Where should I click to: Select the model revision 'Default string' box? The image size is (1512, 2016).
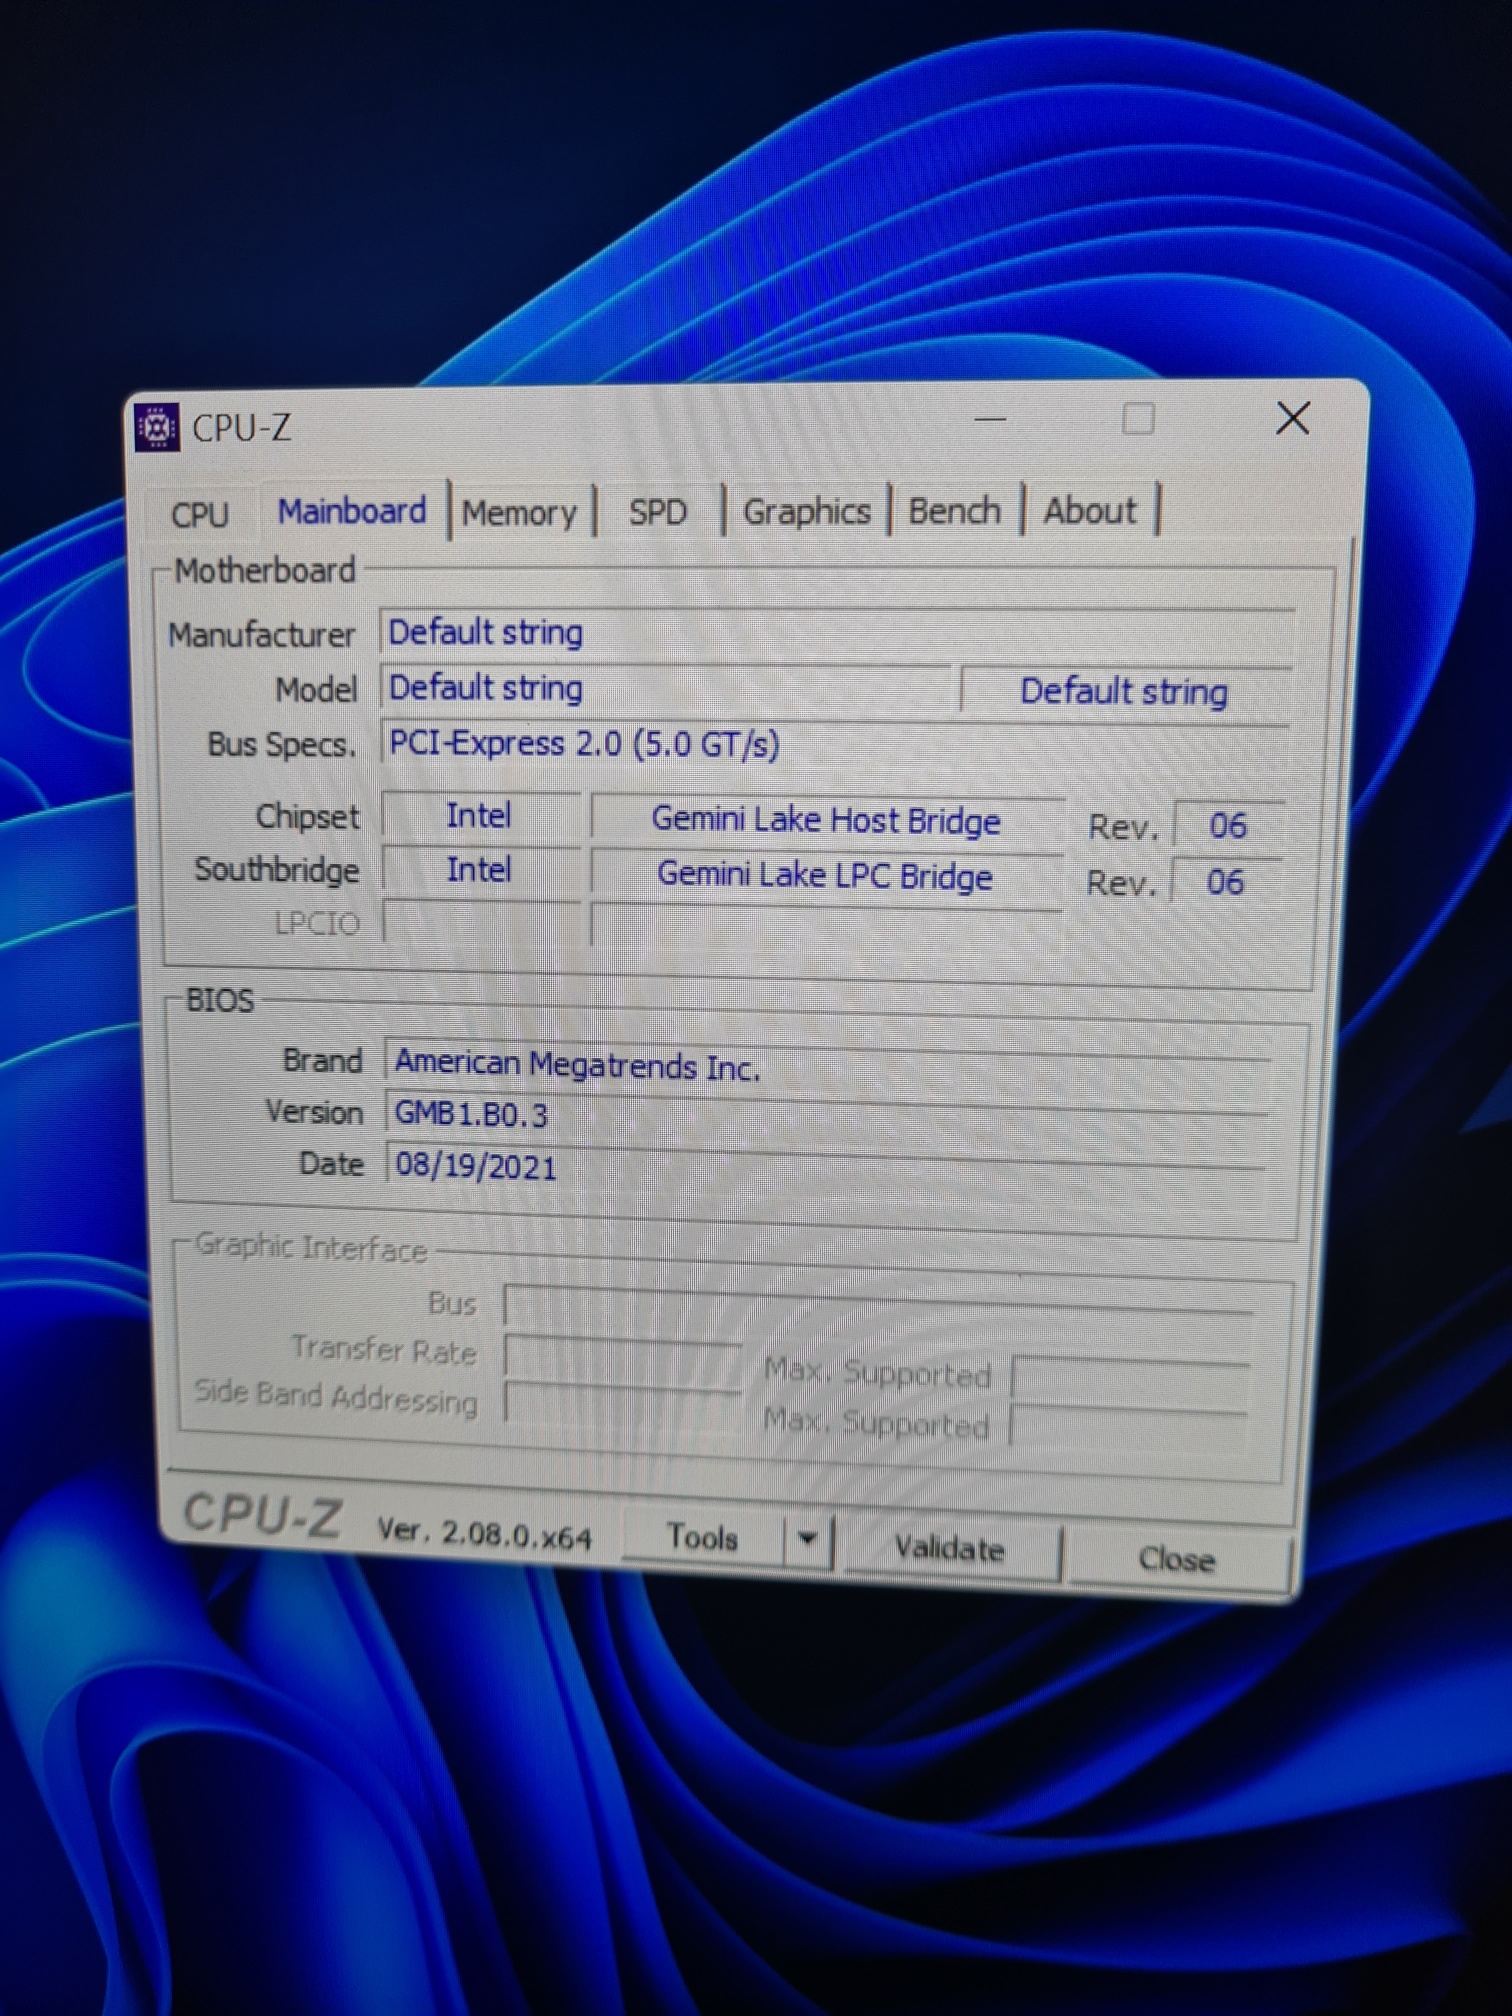click(x=1126, y=692)
